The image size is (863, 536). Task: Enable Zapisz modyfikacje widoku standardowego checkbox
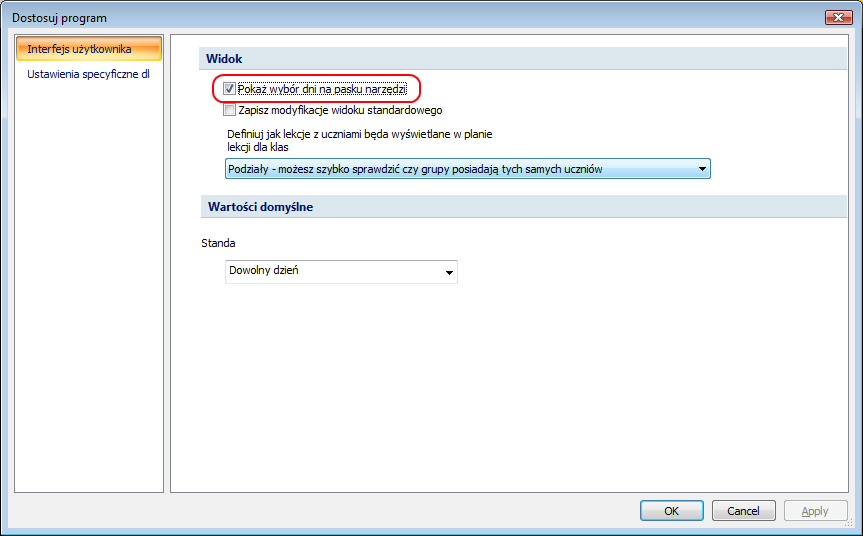point(229,110)
